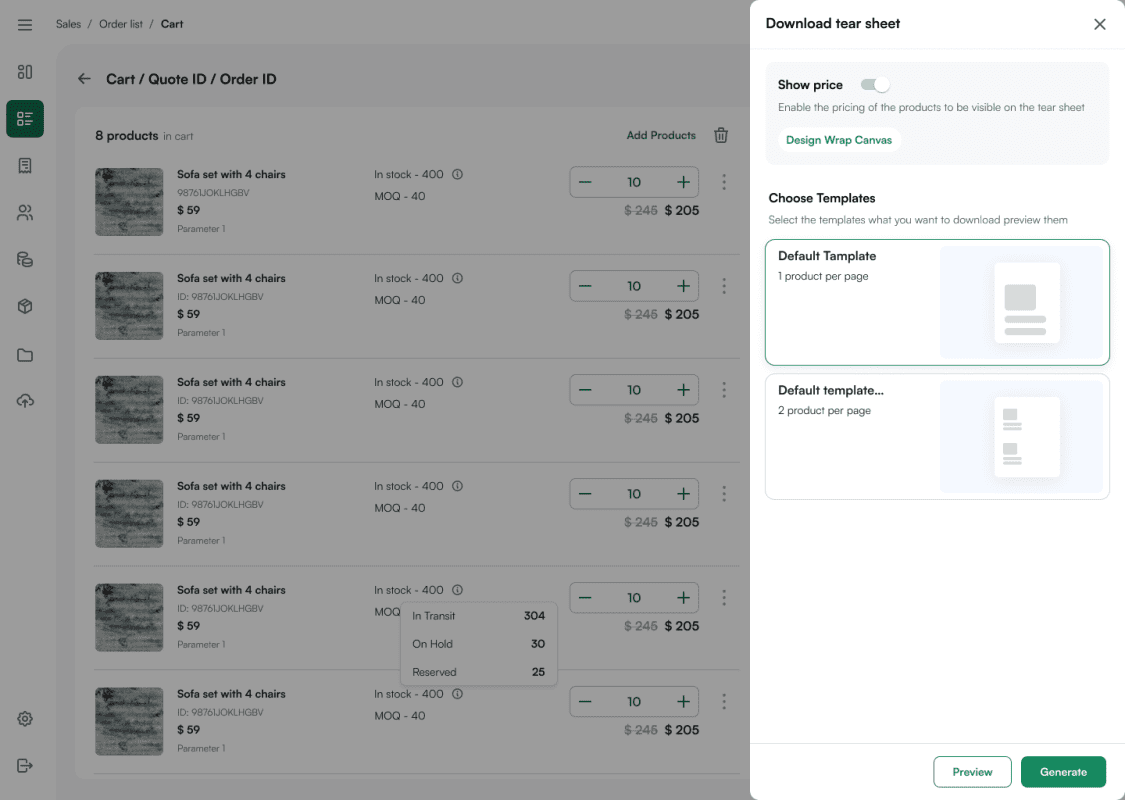
Task: Select the pricing coins icon in sidebar
Action: 24,259
